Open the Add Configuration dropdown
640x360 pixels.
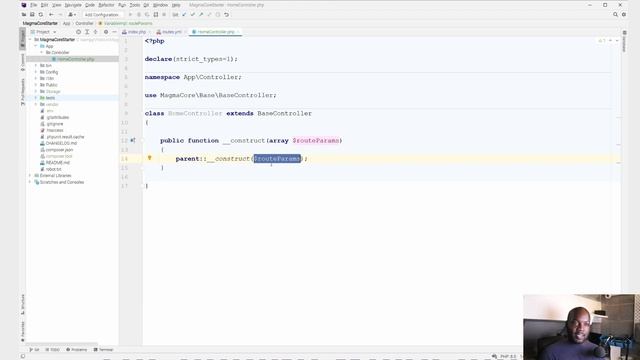[x=101, y=15]
